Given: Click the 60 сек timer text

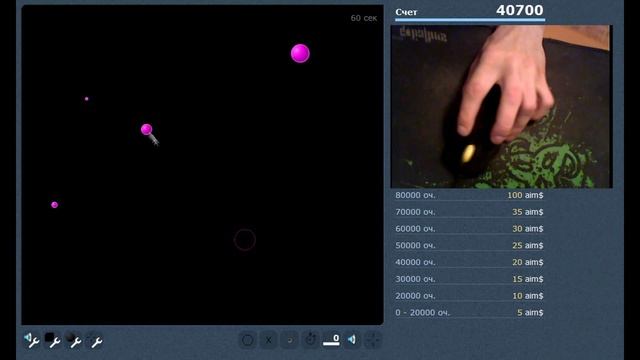Looking at the screenshot, I should pos(364,18).
